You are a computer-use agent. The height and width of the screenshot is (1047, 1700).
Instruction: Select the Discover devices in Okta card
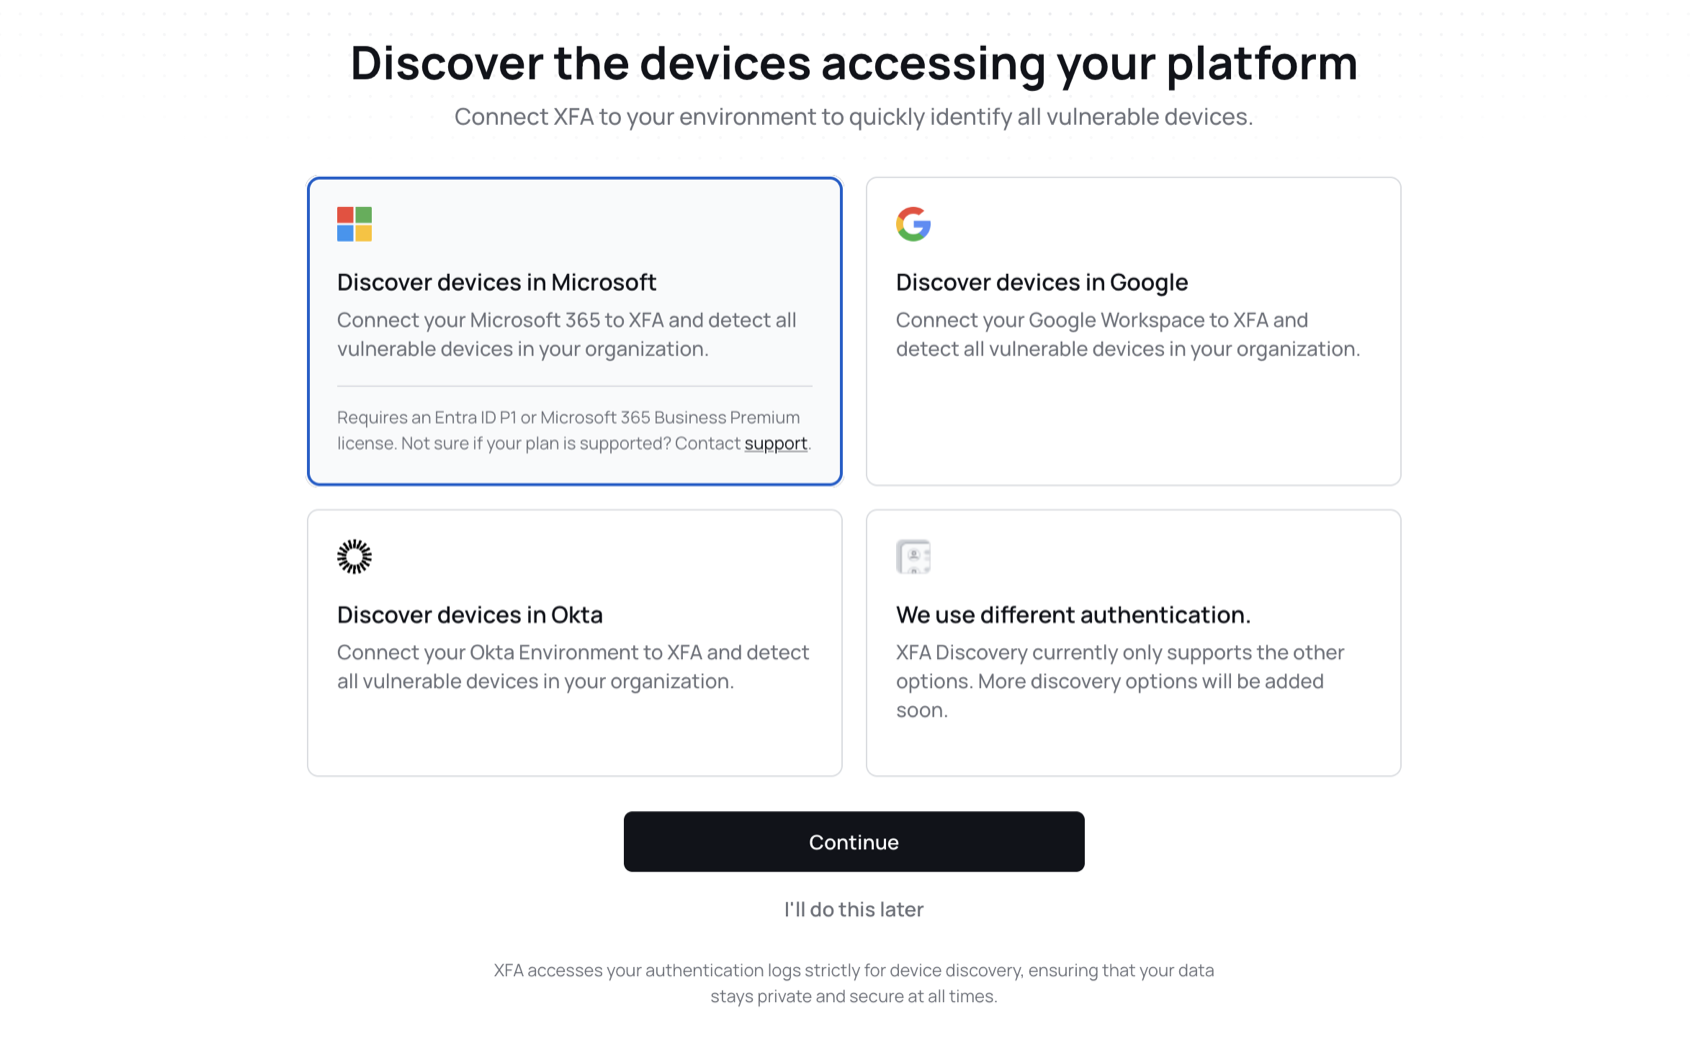tap(574, 643)
